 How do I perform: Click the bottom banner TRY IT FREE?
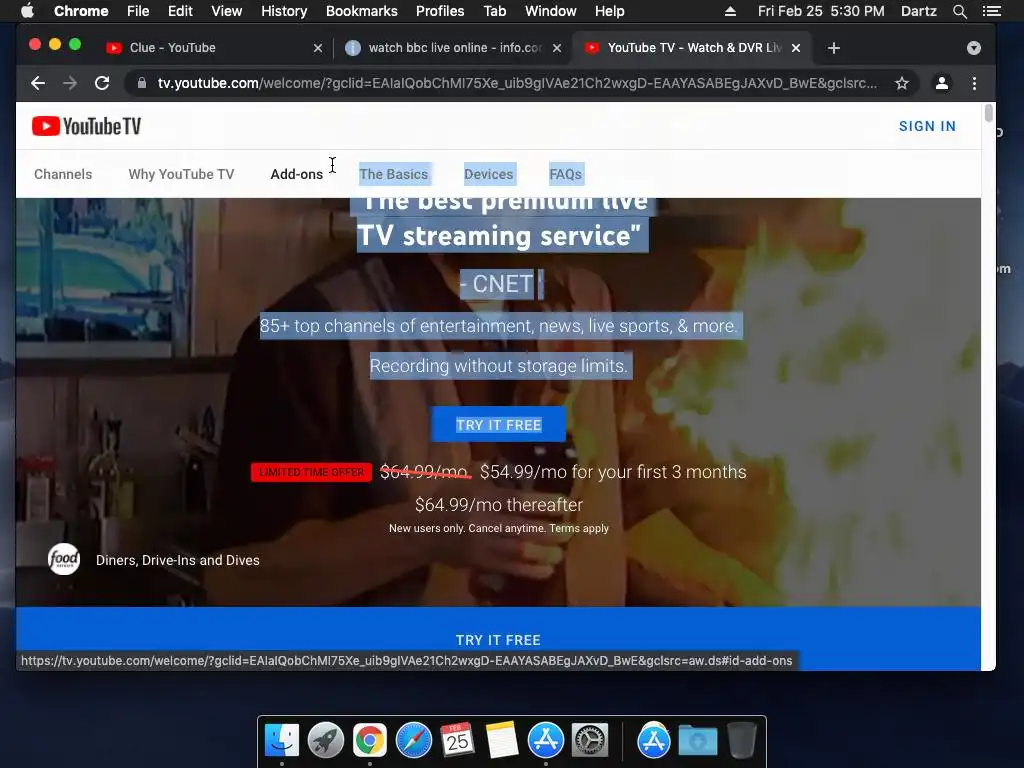(x=498, y=640)
